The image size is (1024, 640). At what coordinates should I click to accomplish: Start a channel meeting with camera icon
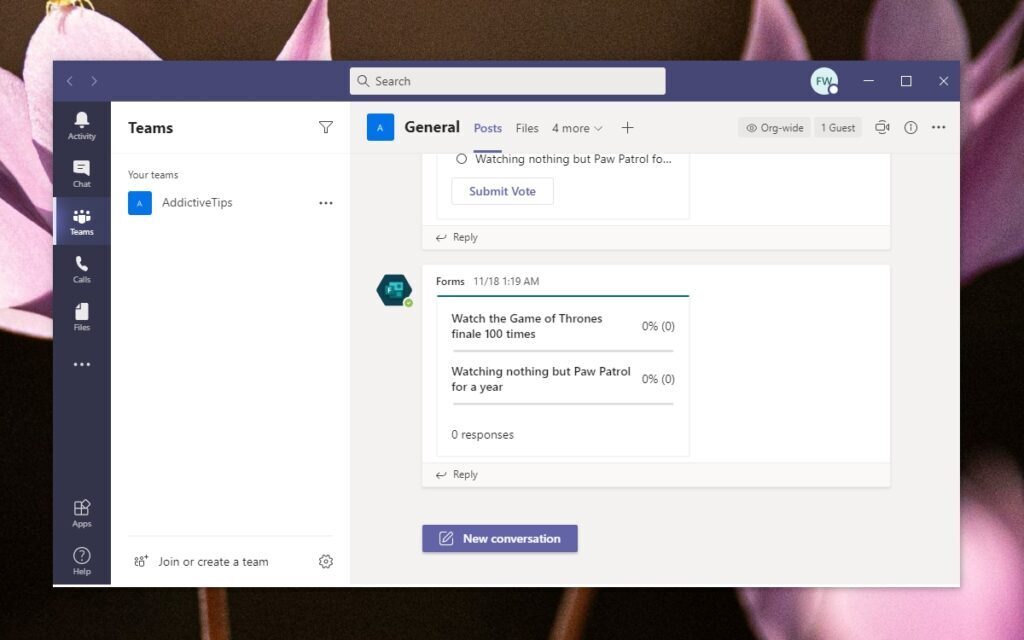click(882, 128)
